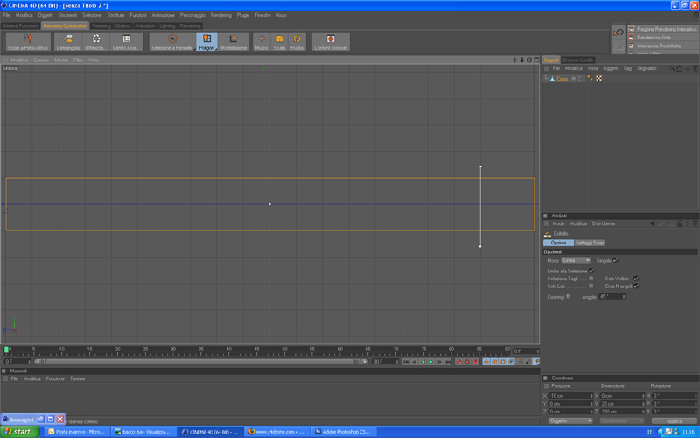This screenshot has height=438, width=700.
Task: Open the Oggetto dropdown in Coordinate panel
Action: click(570, 421)
